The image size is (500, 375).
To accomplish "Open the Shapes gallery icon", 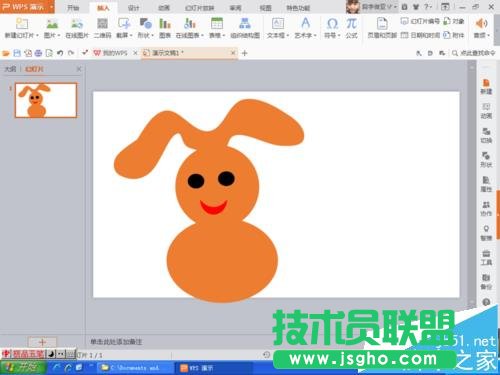I will (145, 23).
